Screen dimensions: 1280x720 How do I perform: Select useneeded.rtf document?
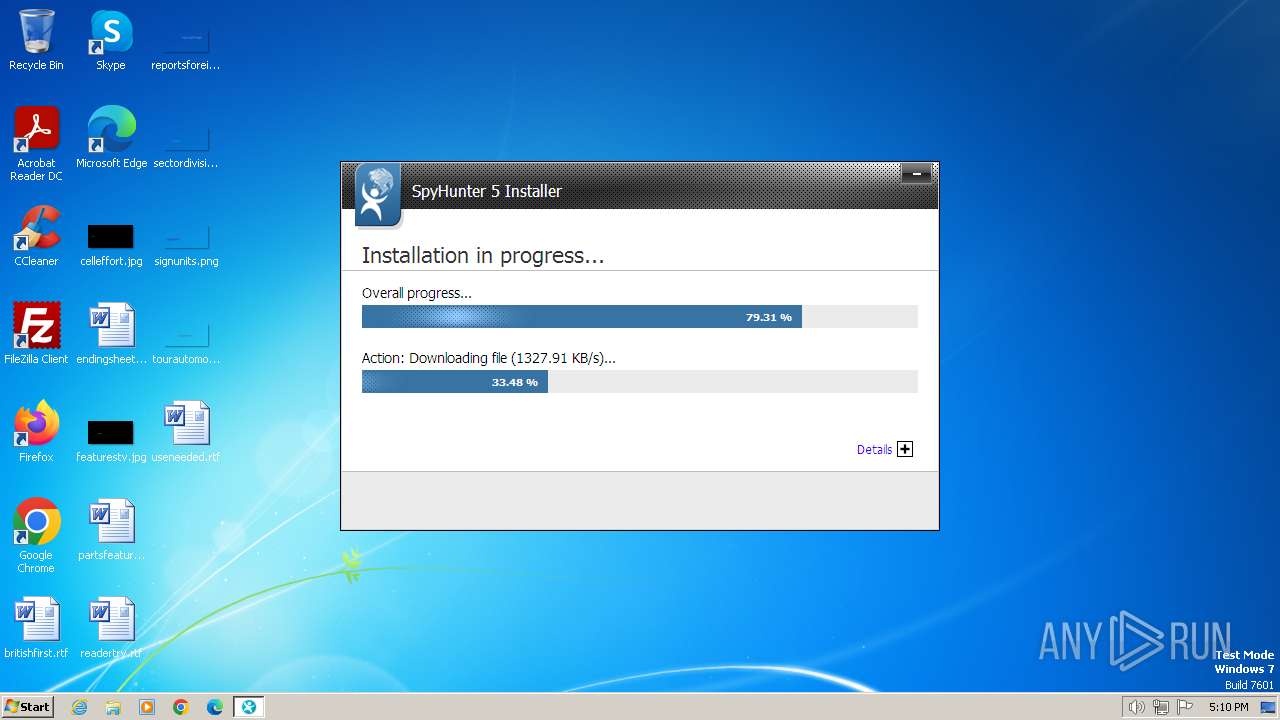pos(185,432)
